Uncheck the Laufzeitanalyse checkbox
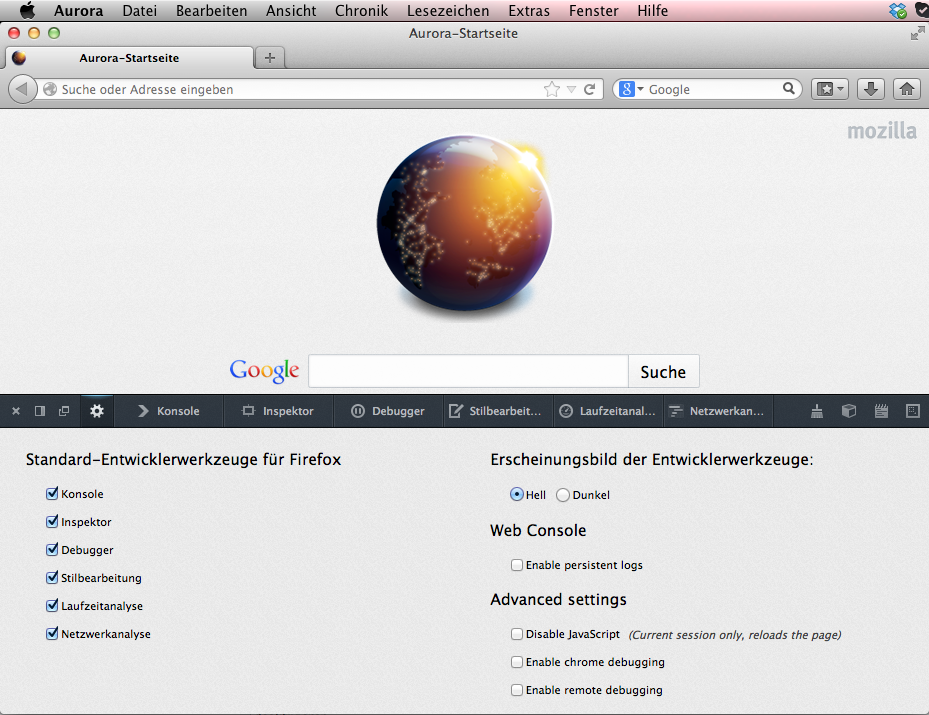Image resolution: width=929 pixels, height=715 pixels. point(52,605)
